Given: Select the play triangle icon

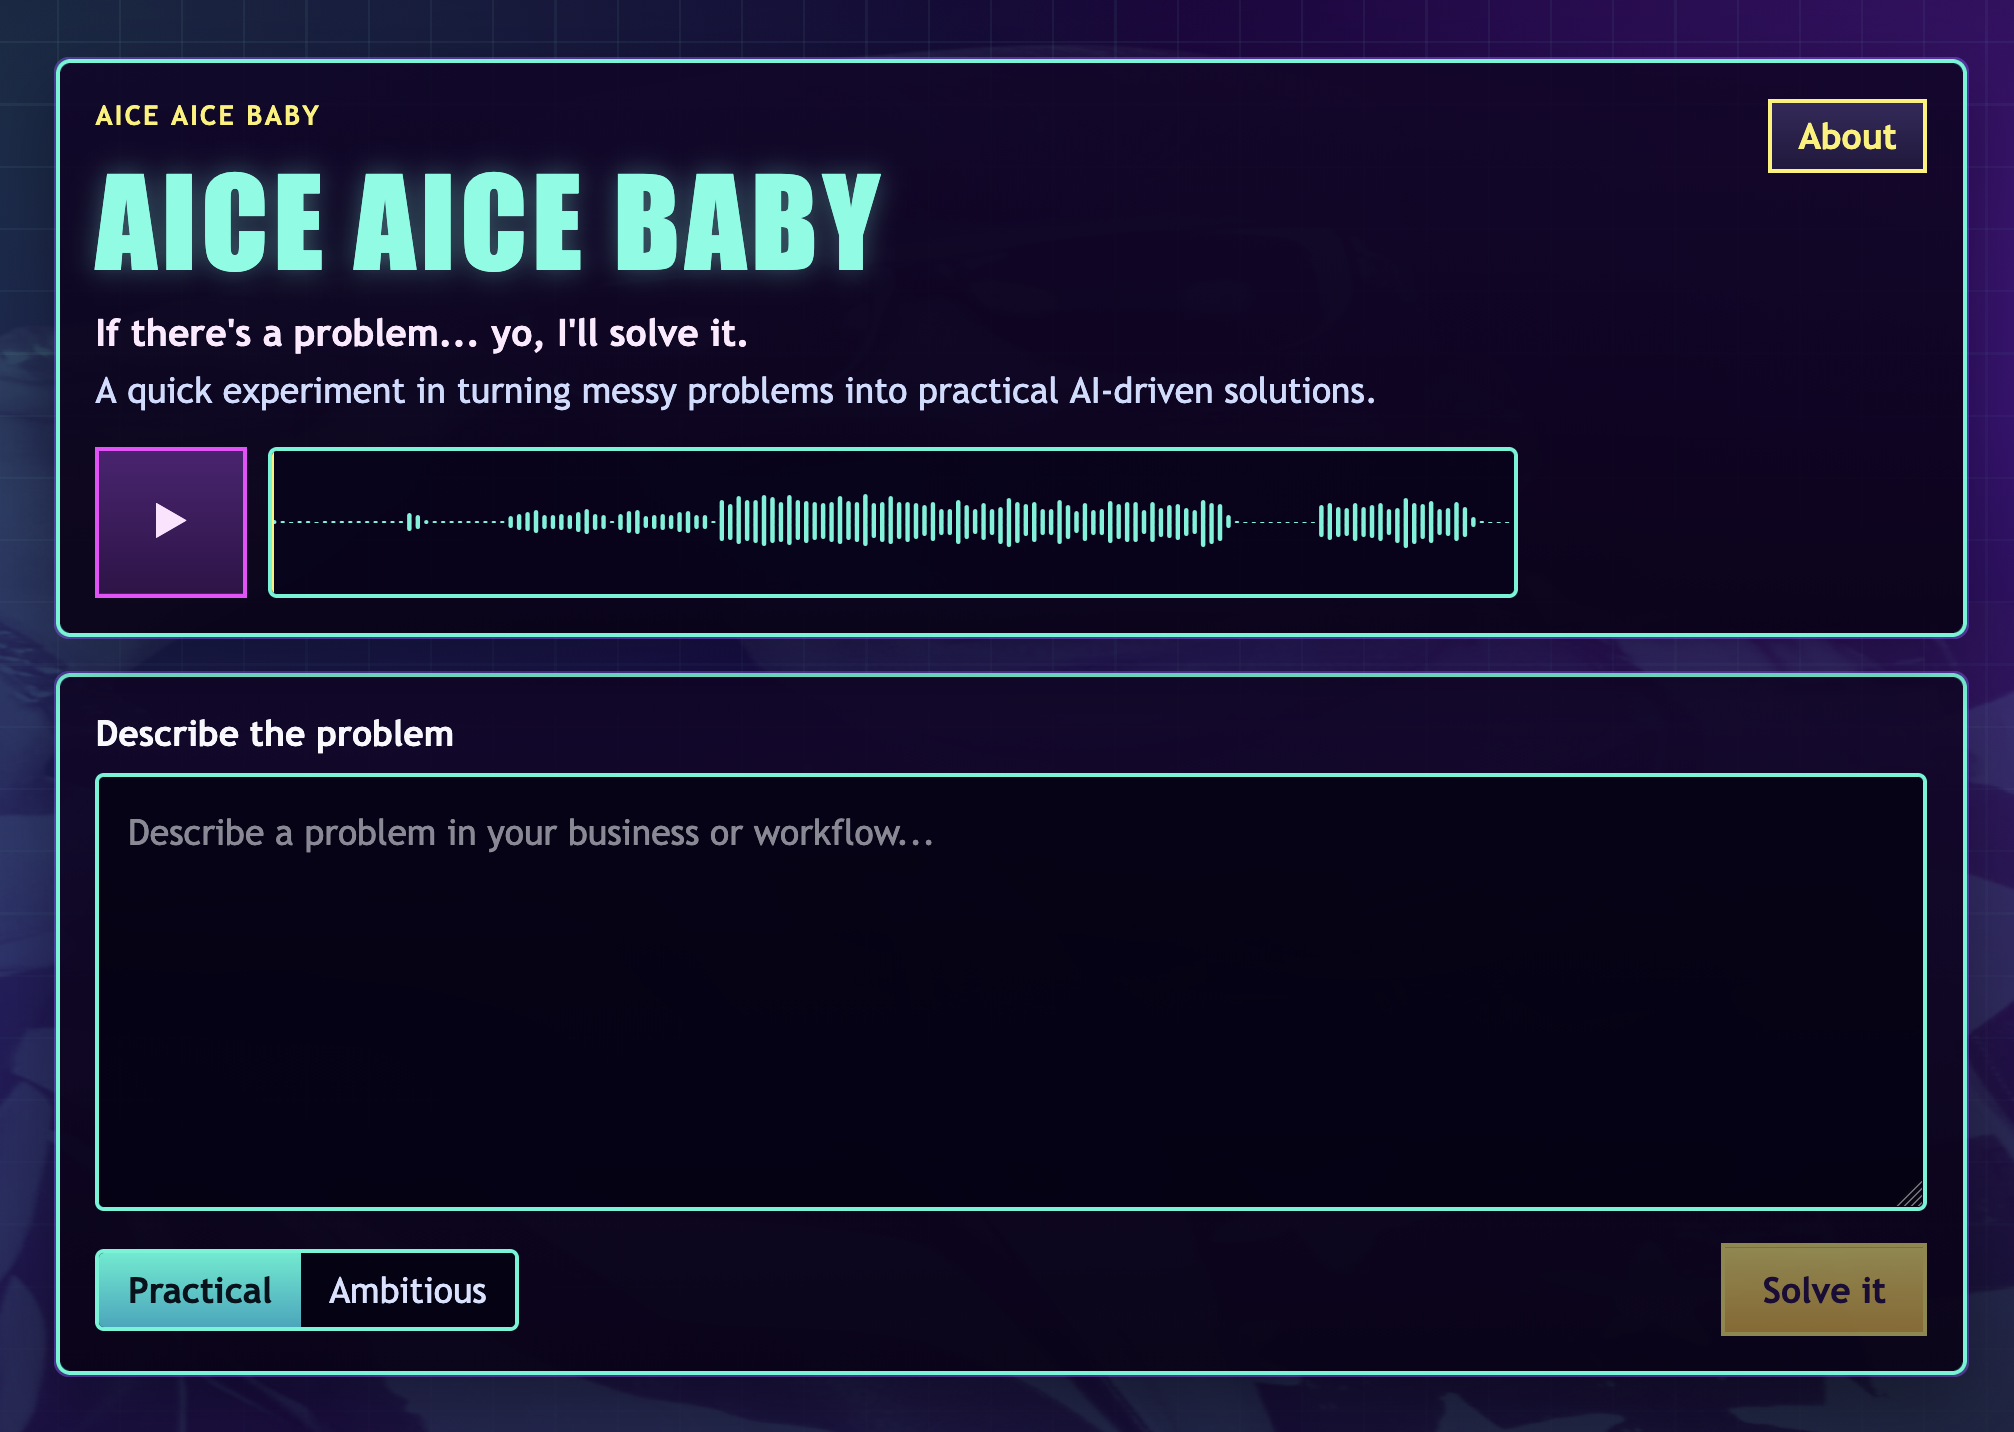Looking at the screenshot, I should coord(170,521).
